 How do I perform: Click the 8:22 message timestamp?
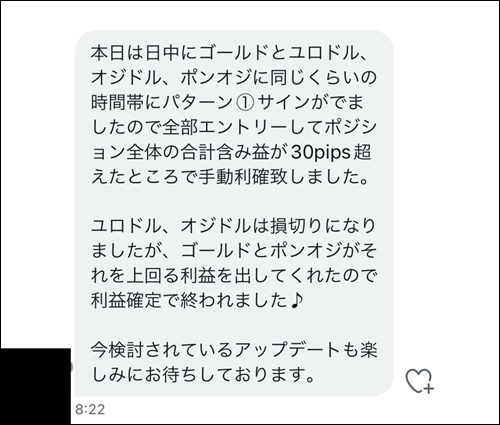click(x=90, y=409)
